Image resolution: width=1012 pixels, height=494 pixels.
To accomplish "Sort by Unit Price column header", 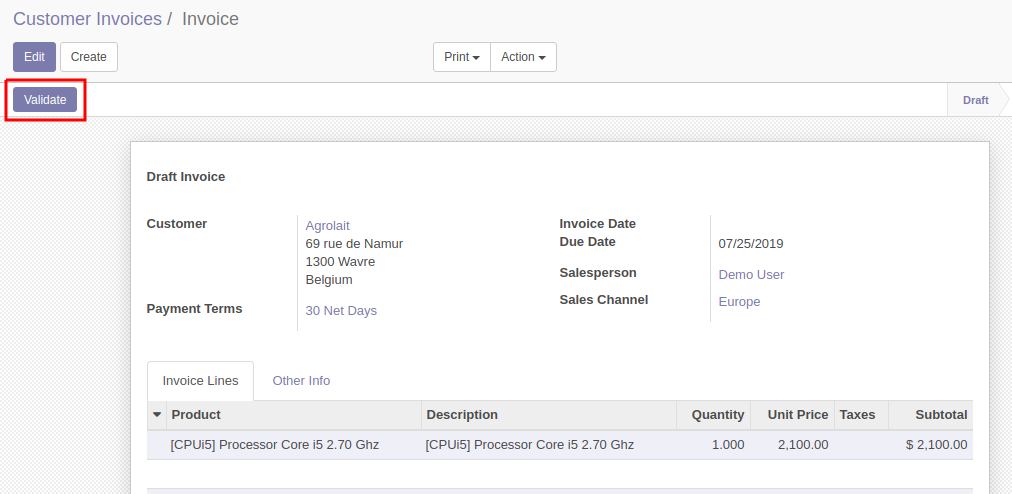I will pyautogui.click(x=792, y=415).
